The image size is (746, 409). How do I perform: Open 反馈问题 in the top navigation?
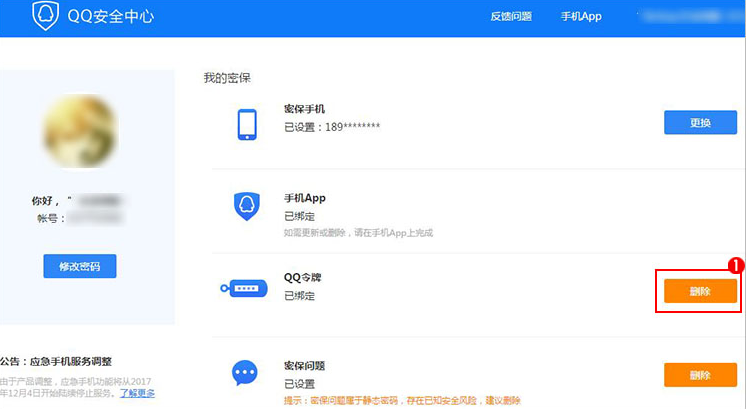(x=511, y=16)
